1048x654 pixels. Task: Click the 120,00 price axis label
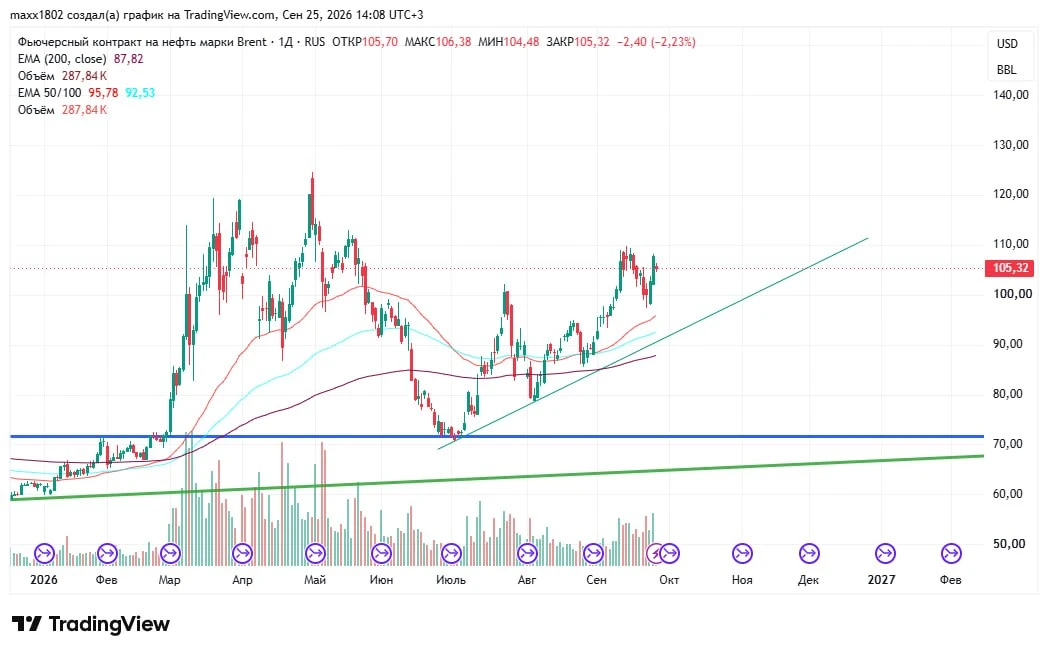pos(1011,194)
